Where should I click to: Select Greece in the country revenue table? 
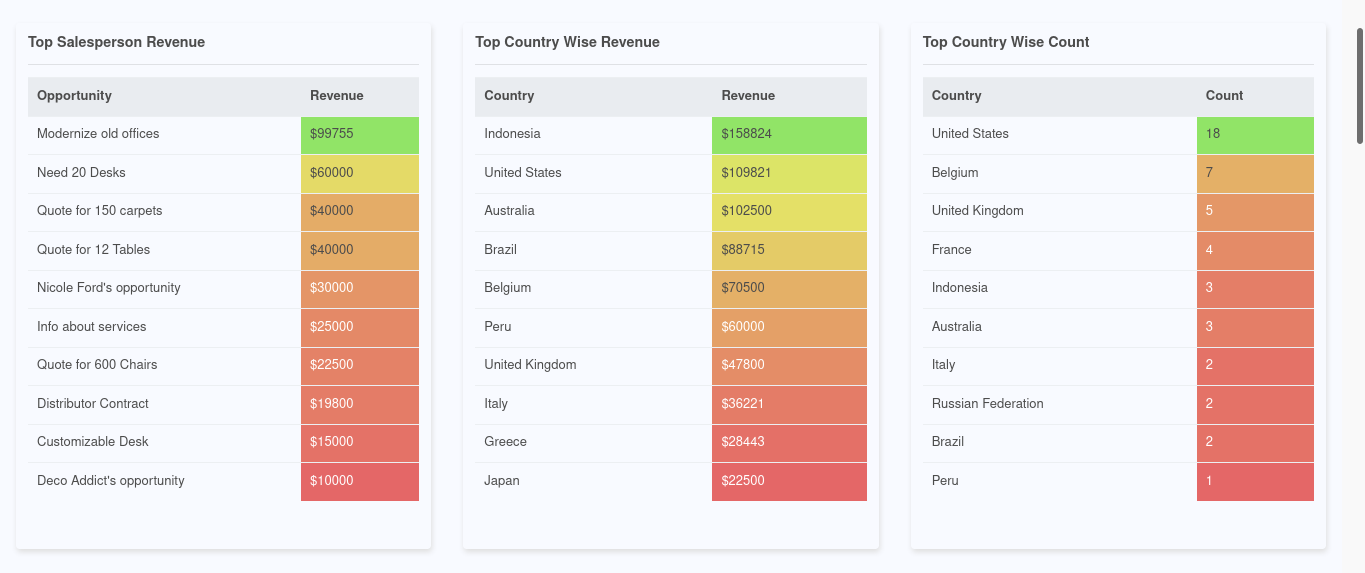coord(505,442)
